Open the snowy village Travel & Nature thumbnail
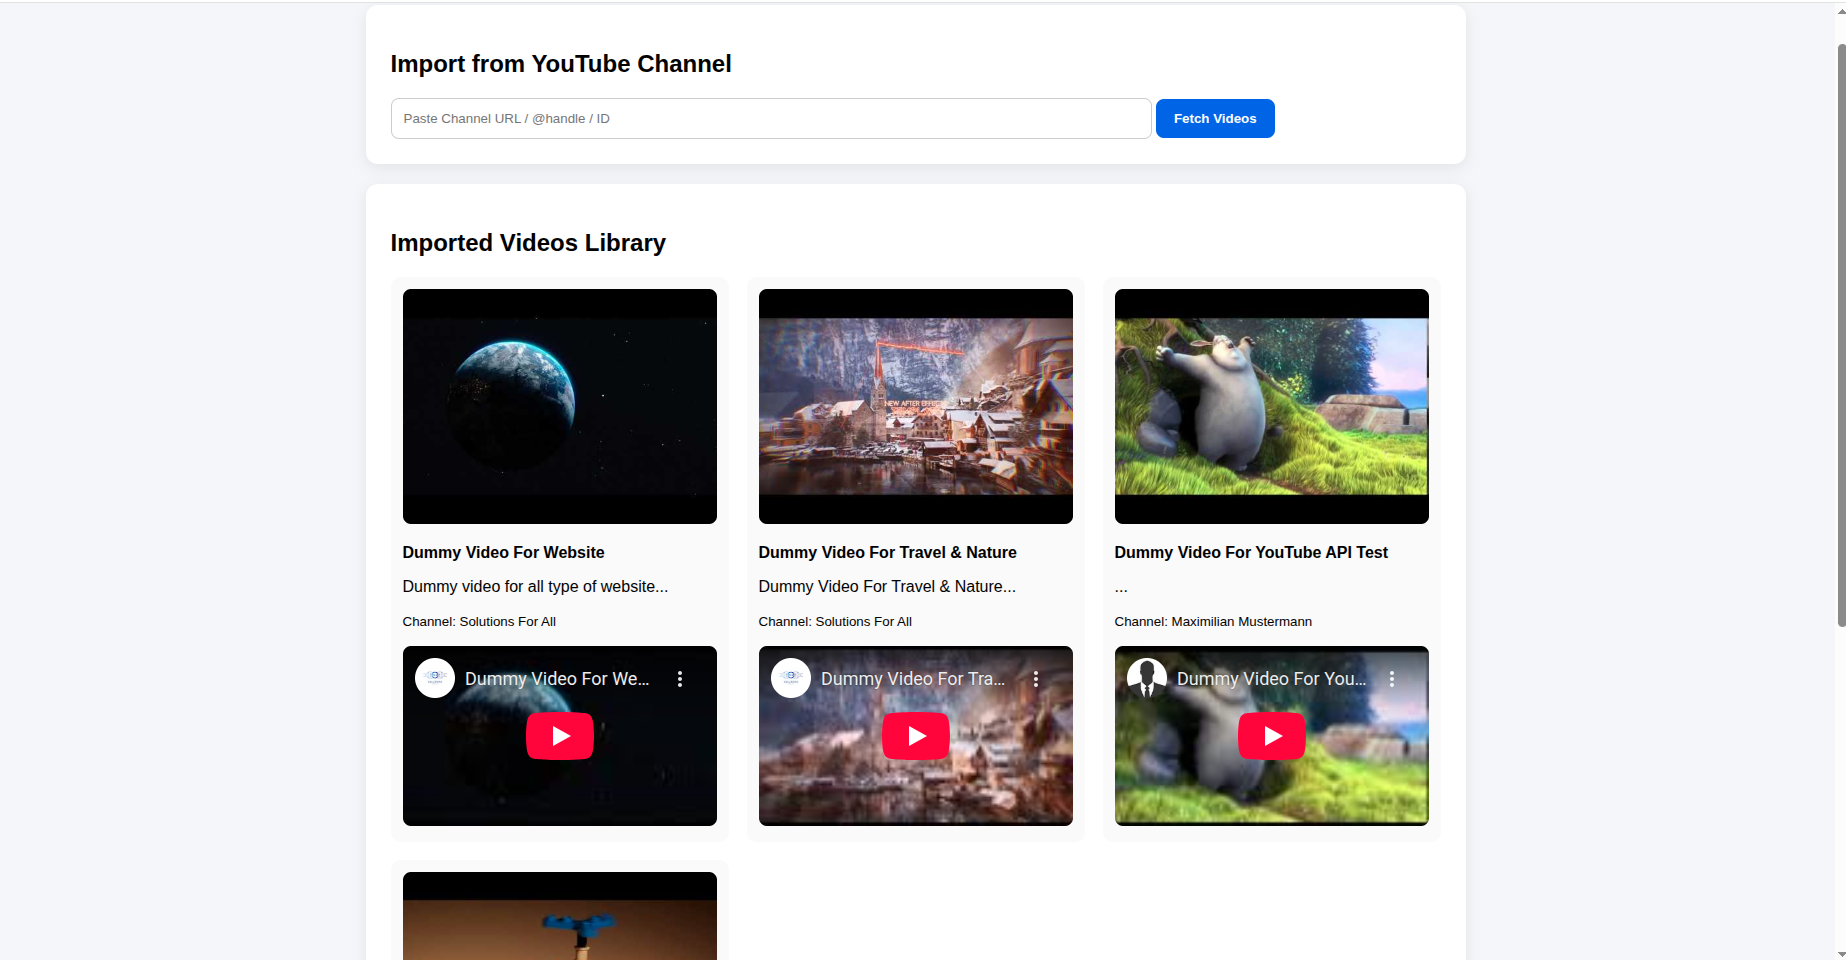Screen dimensions: 1846x960 coord(915,406)
